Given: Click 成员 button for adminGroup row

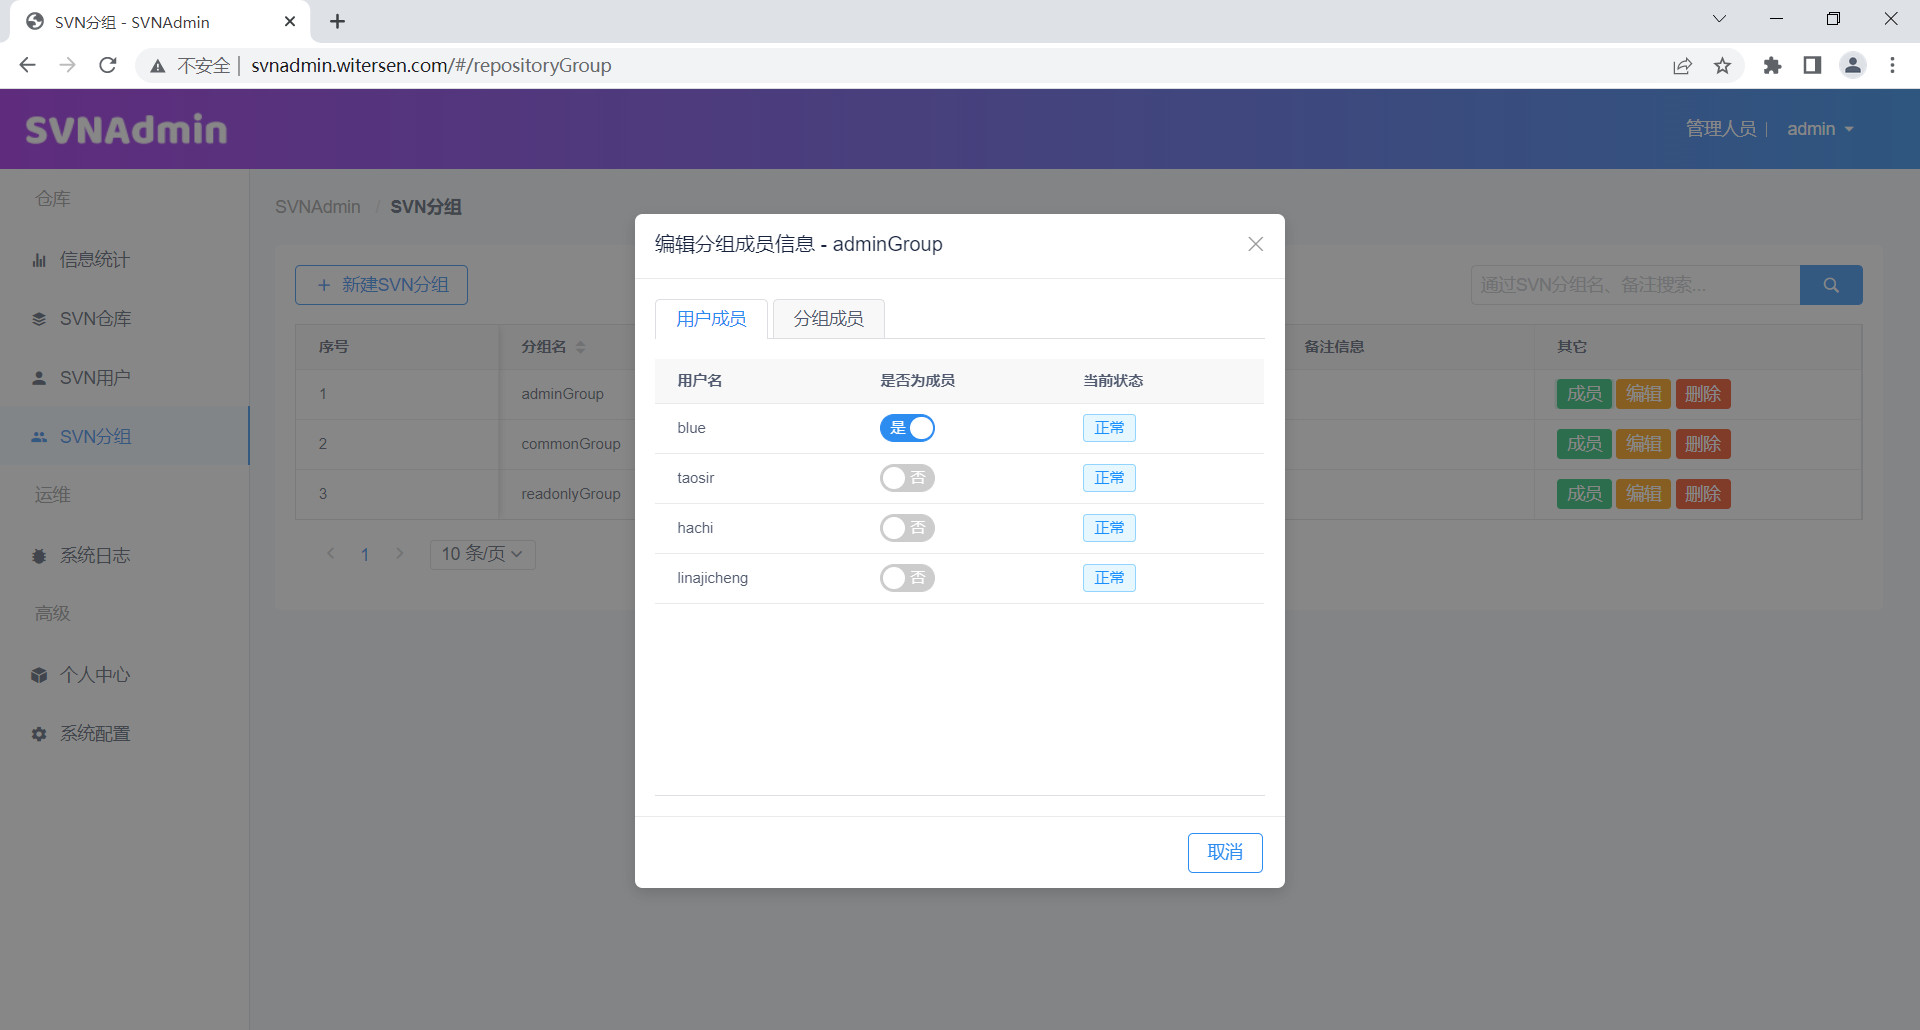Looking at the screenshot, I should tap(1584, 394).
